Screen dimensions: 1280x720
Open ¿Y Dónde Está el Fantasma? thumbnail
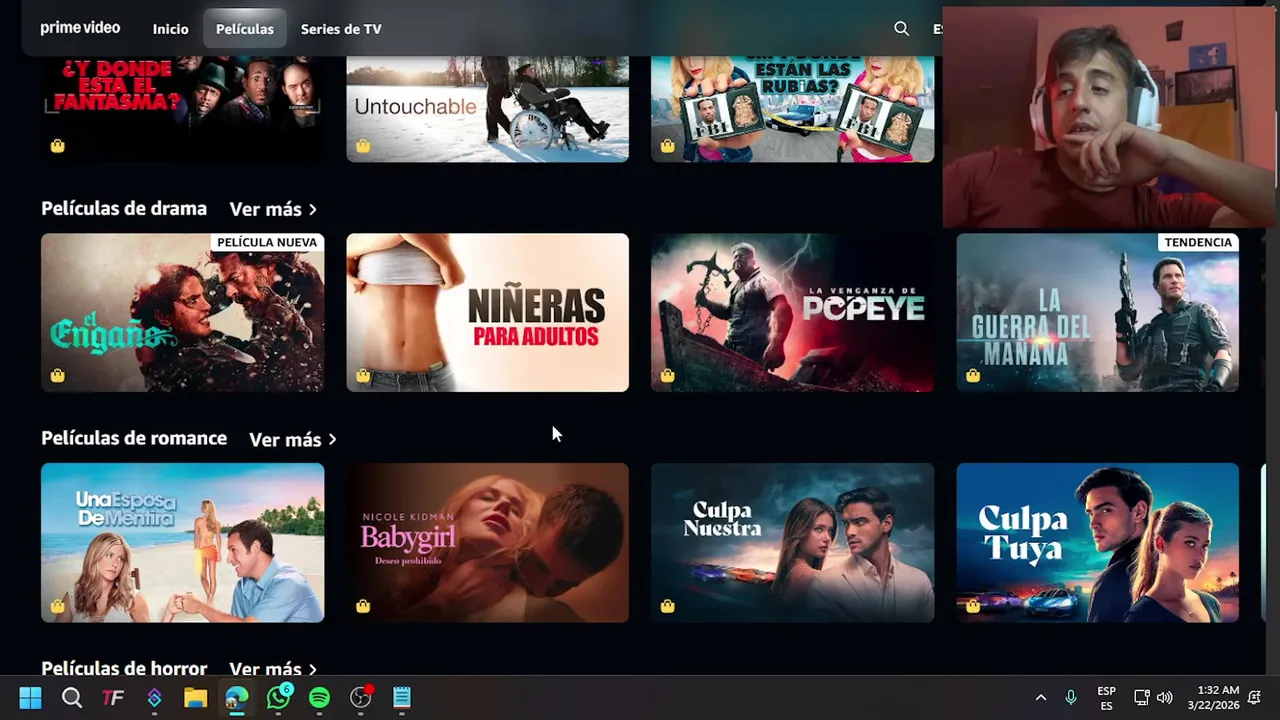tap(182, 109)
